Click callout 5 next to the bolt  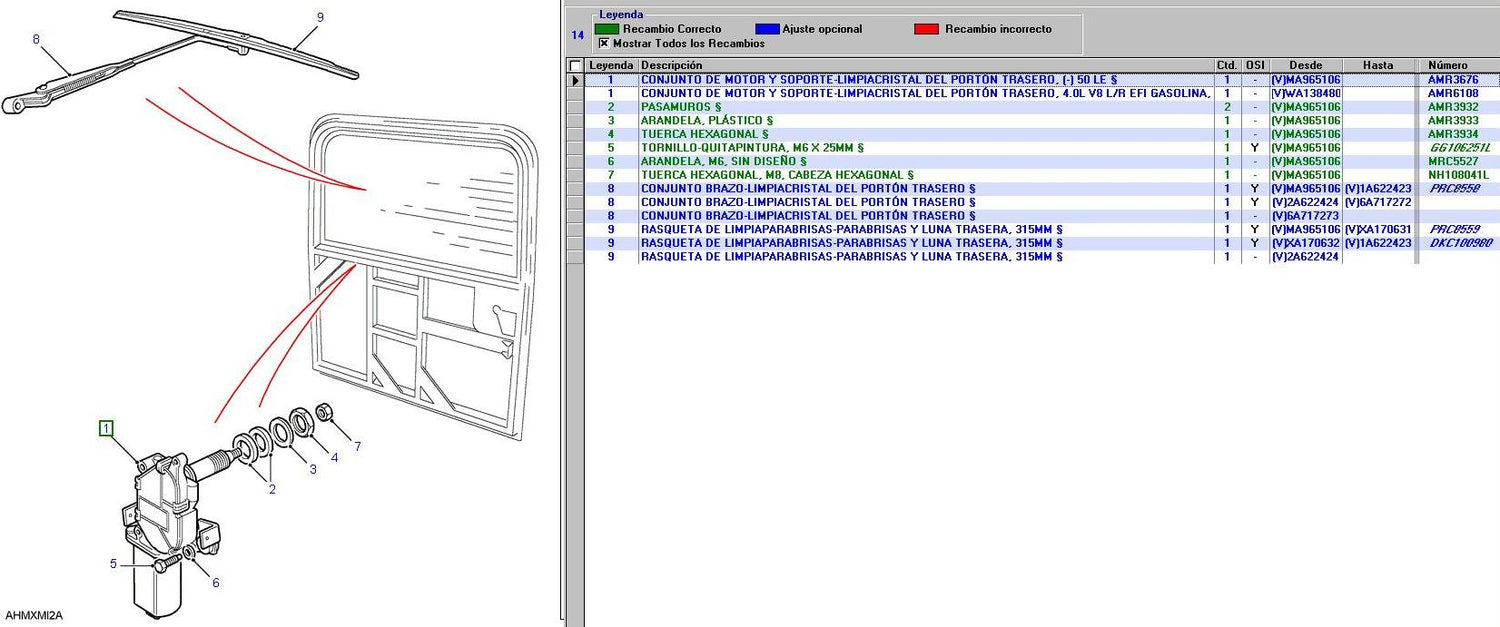114,564
